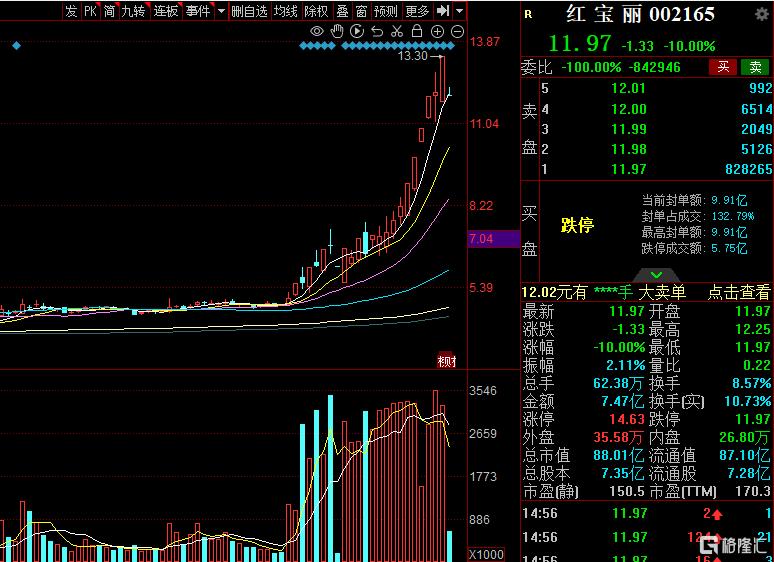Click the 大卖单 label
Screen dimensions: 774x562
(662, 293)
